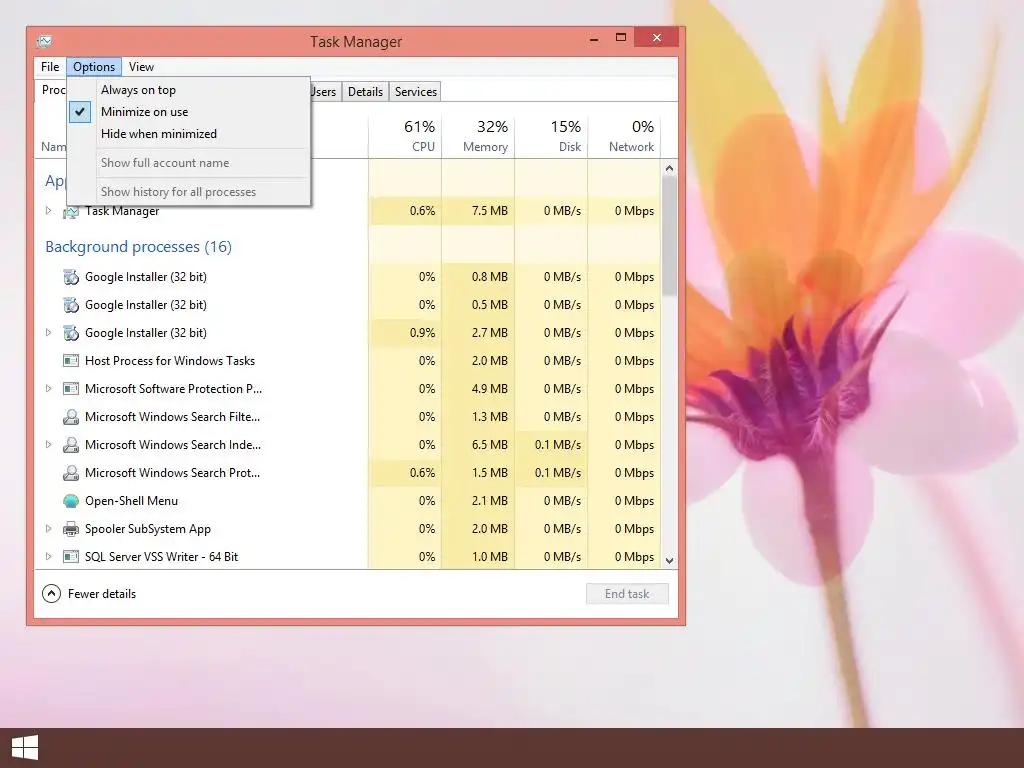
Task: Click the 6.5 MB memory value
Action: click(x=490, y=445)
